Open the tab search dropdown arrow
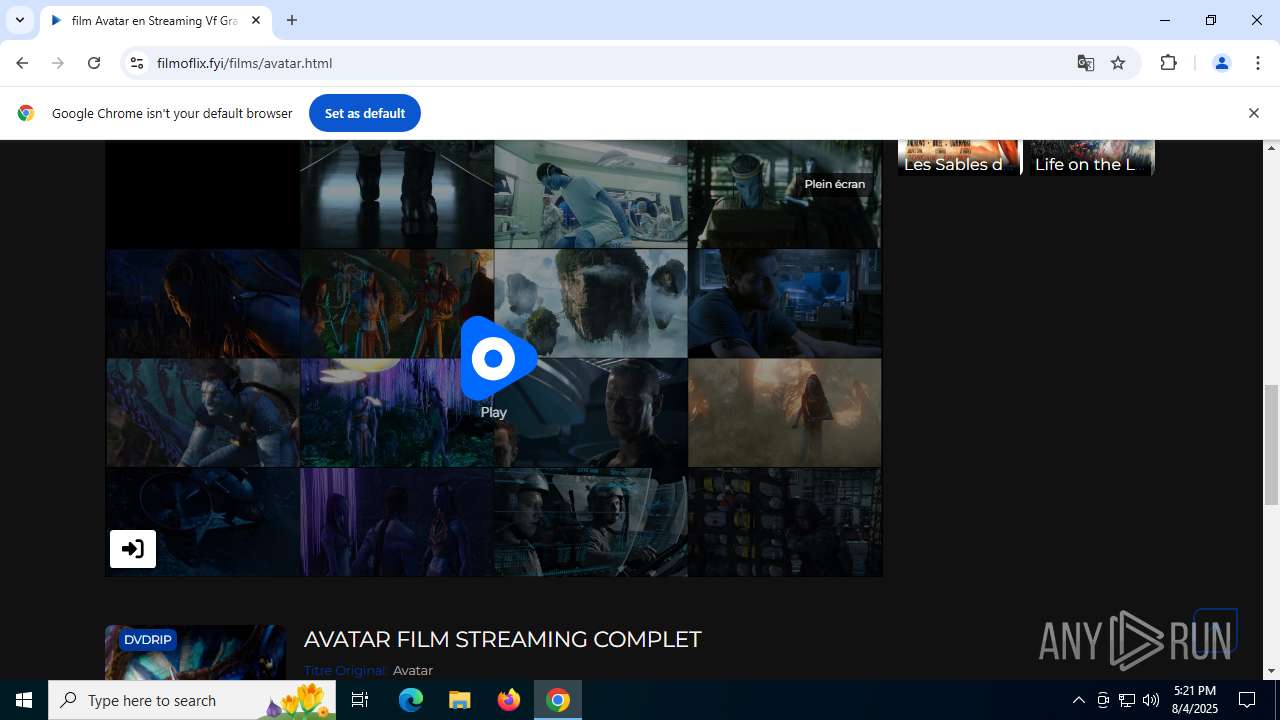The width and height of the screenshot is (1280, 720). pyautogui.click(x=20, y=20)
